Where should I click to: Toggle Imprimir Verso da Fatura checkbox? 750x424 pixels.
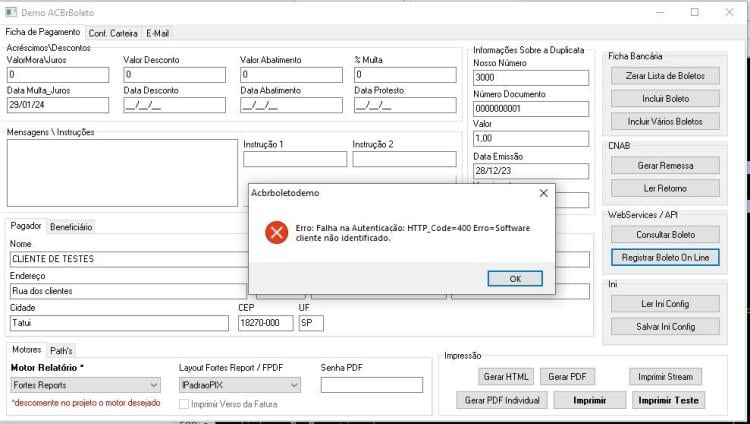(x=184, y=404)
